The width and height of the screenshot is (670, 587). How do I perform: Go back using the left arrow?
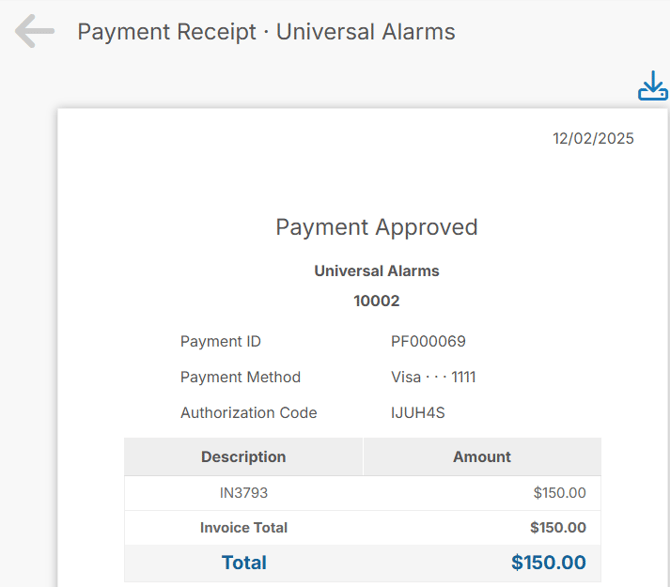[x=34, y=32]
